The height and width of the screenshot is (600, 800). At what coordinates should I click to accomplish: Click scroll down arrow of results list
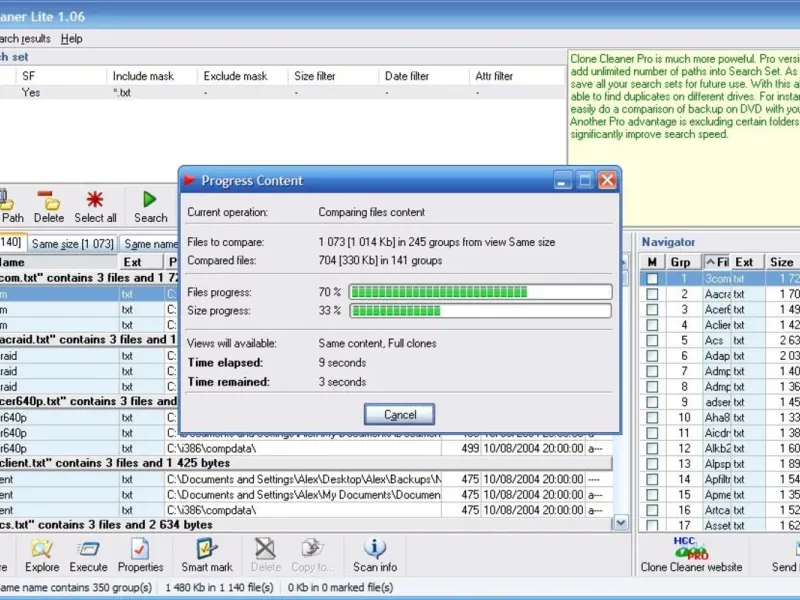621,522
